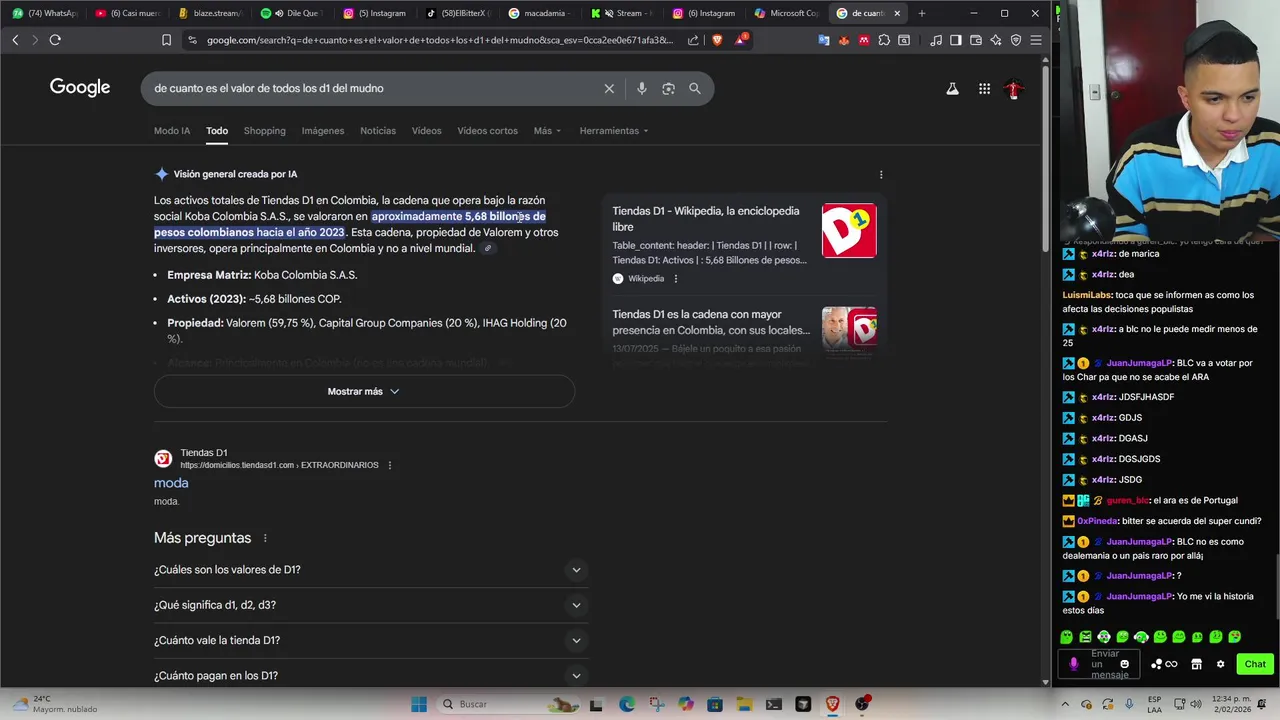
Task: Select the Imágenes results tab
Action: [323, 131]
